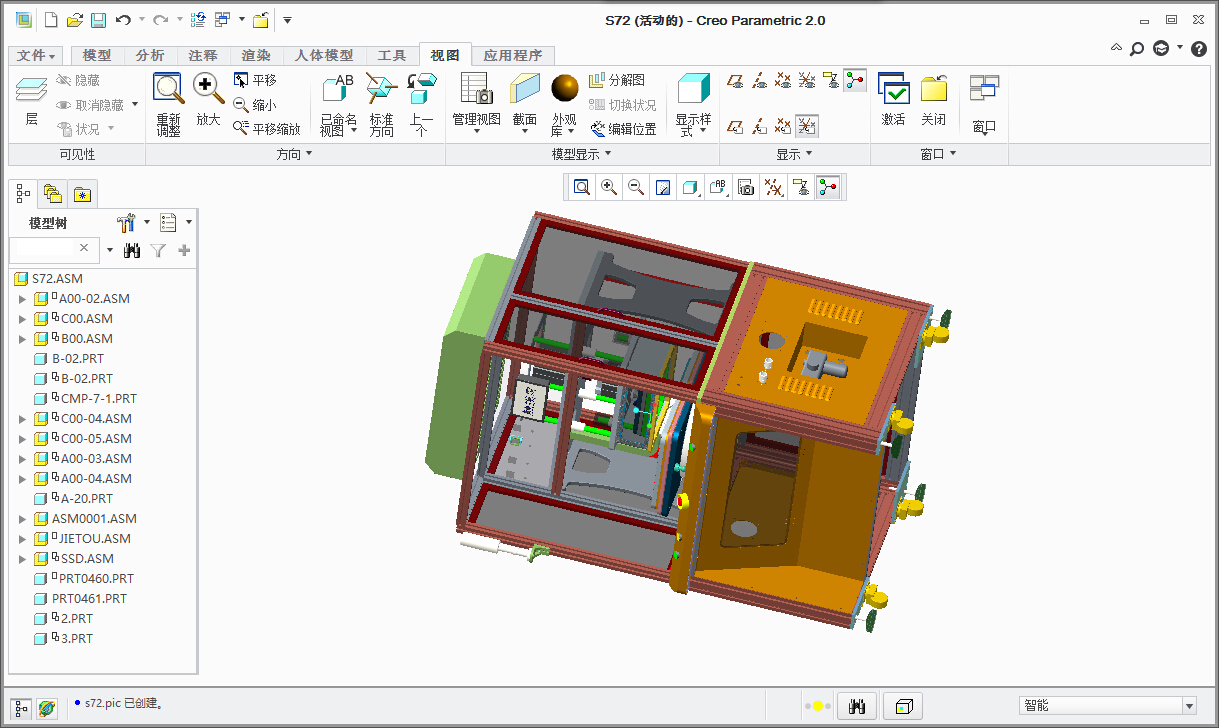The height and width of the screenshot is (728, 1219).
Task: Toggle coordinate system display in the ribbon
Action: [x=807, y=81]
